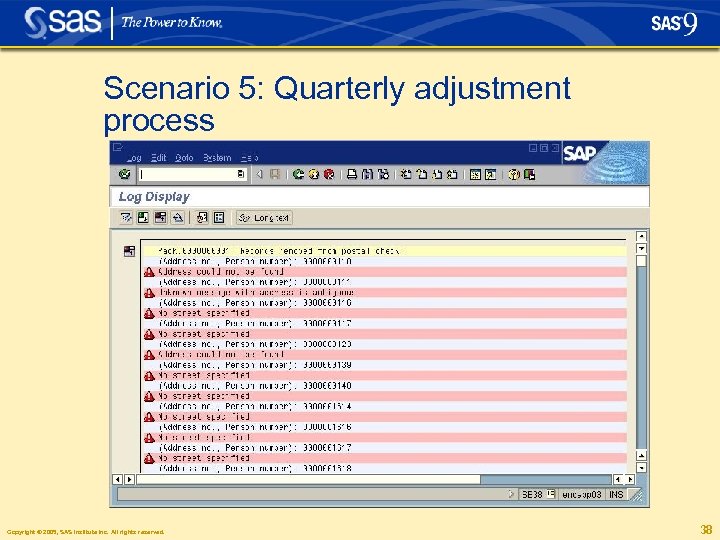Open the Goto menu
The width and height of the screenshot is (720, 540).
pyautogui.click(x=184, y=158)
